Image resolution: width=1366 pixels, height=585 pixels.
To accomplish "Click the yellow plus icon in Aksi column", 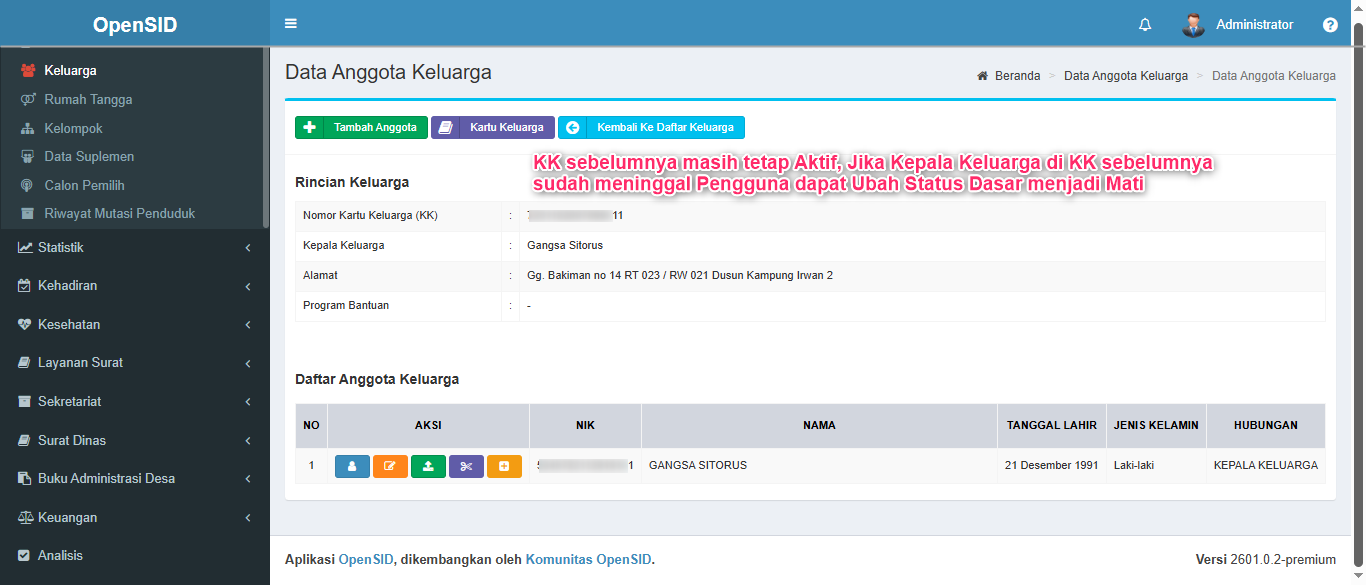I will 504,466.
